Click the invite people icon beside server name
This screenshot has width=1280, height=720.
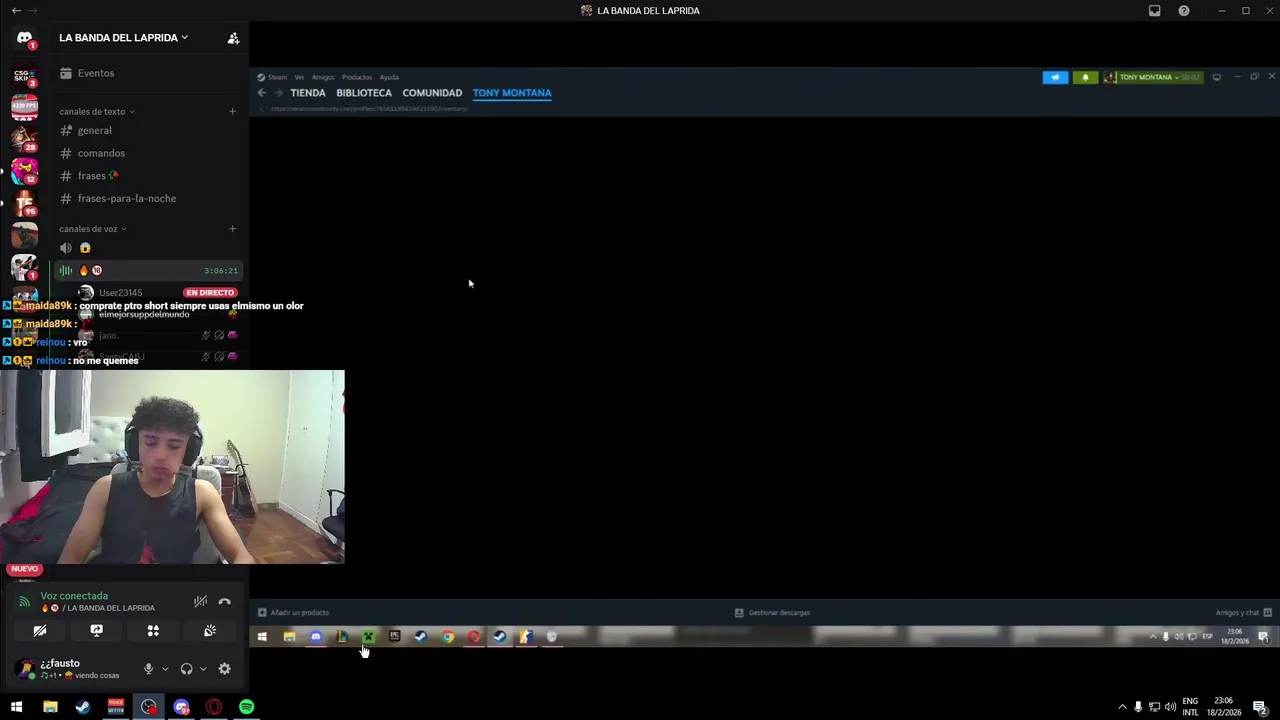pos(233,38)
